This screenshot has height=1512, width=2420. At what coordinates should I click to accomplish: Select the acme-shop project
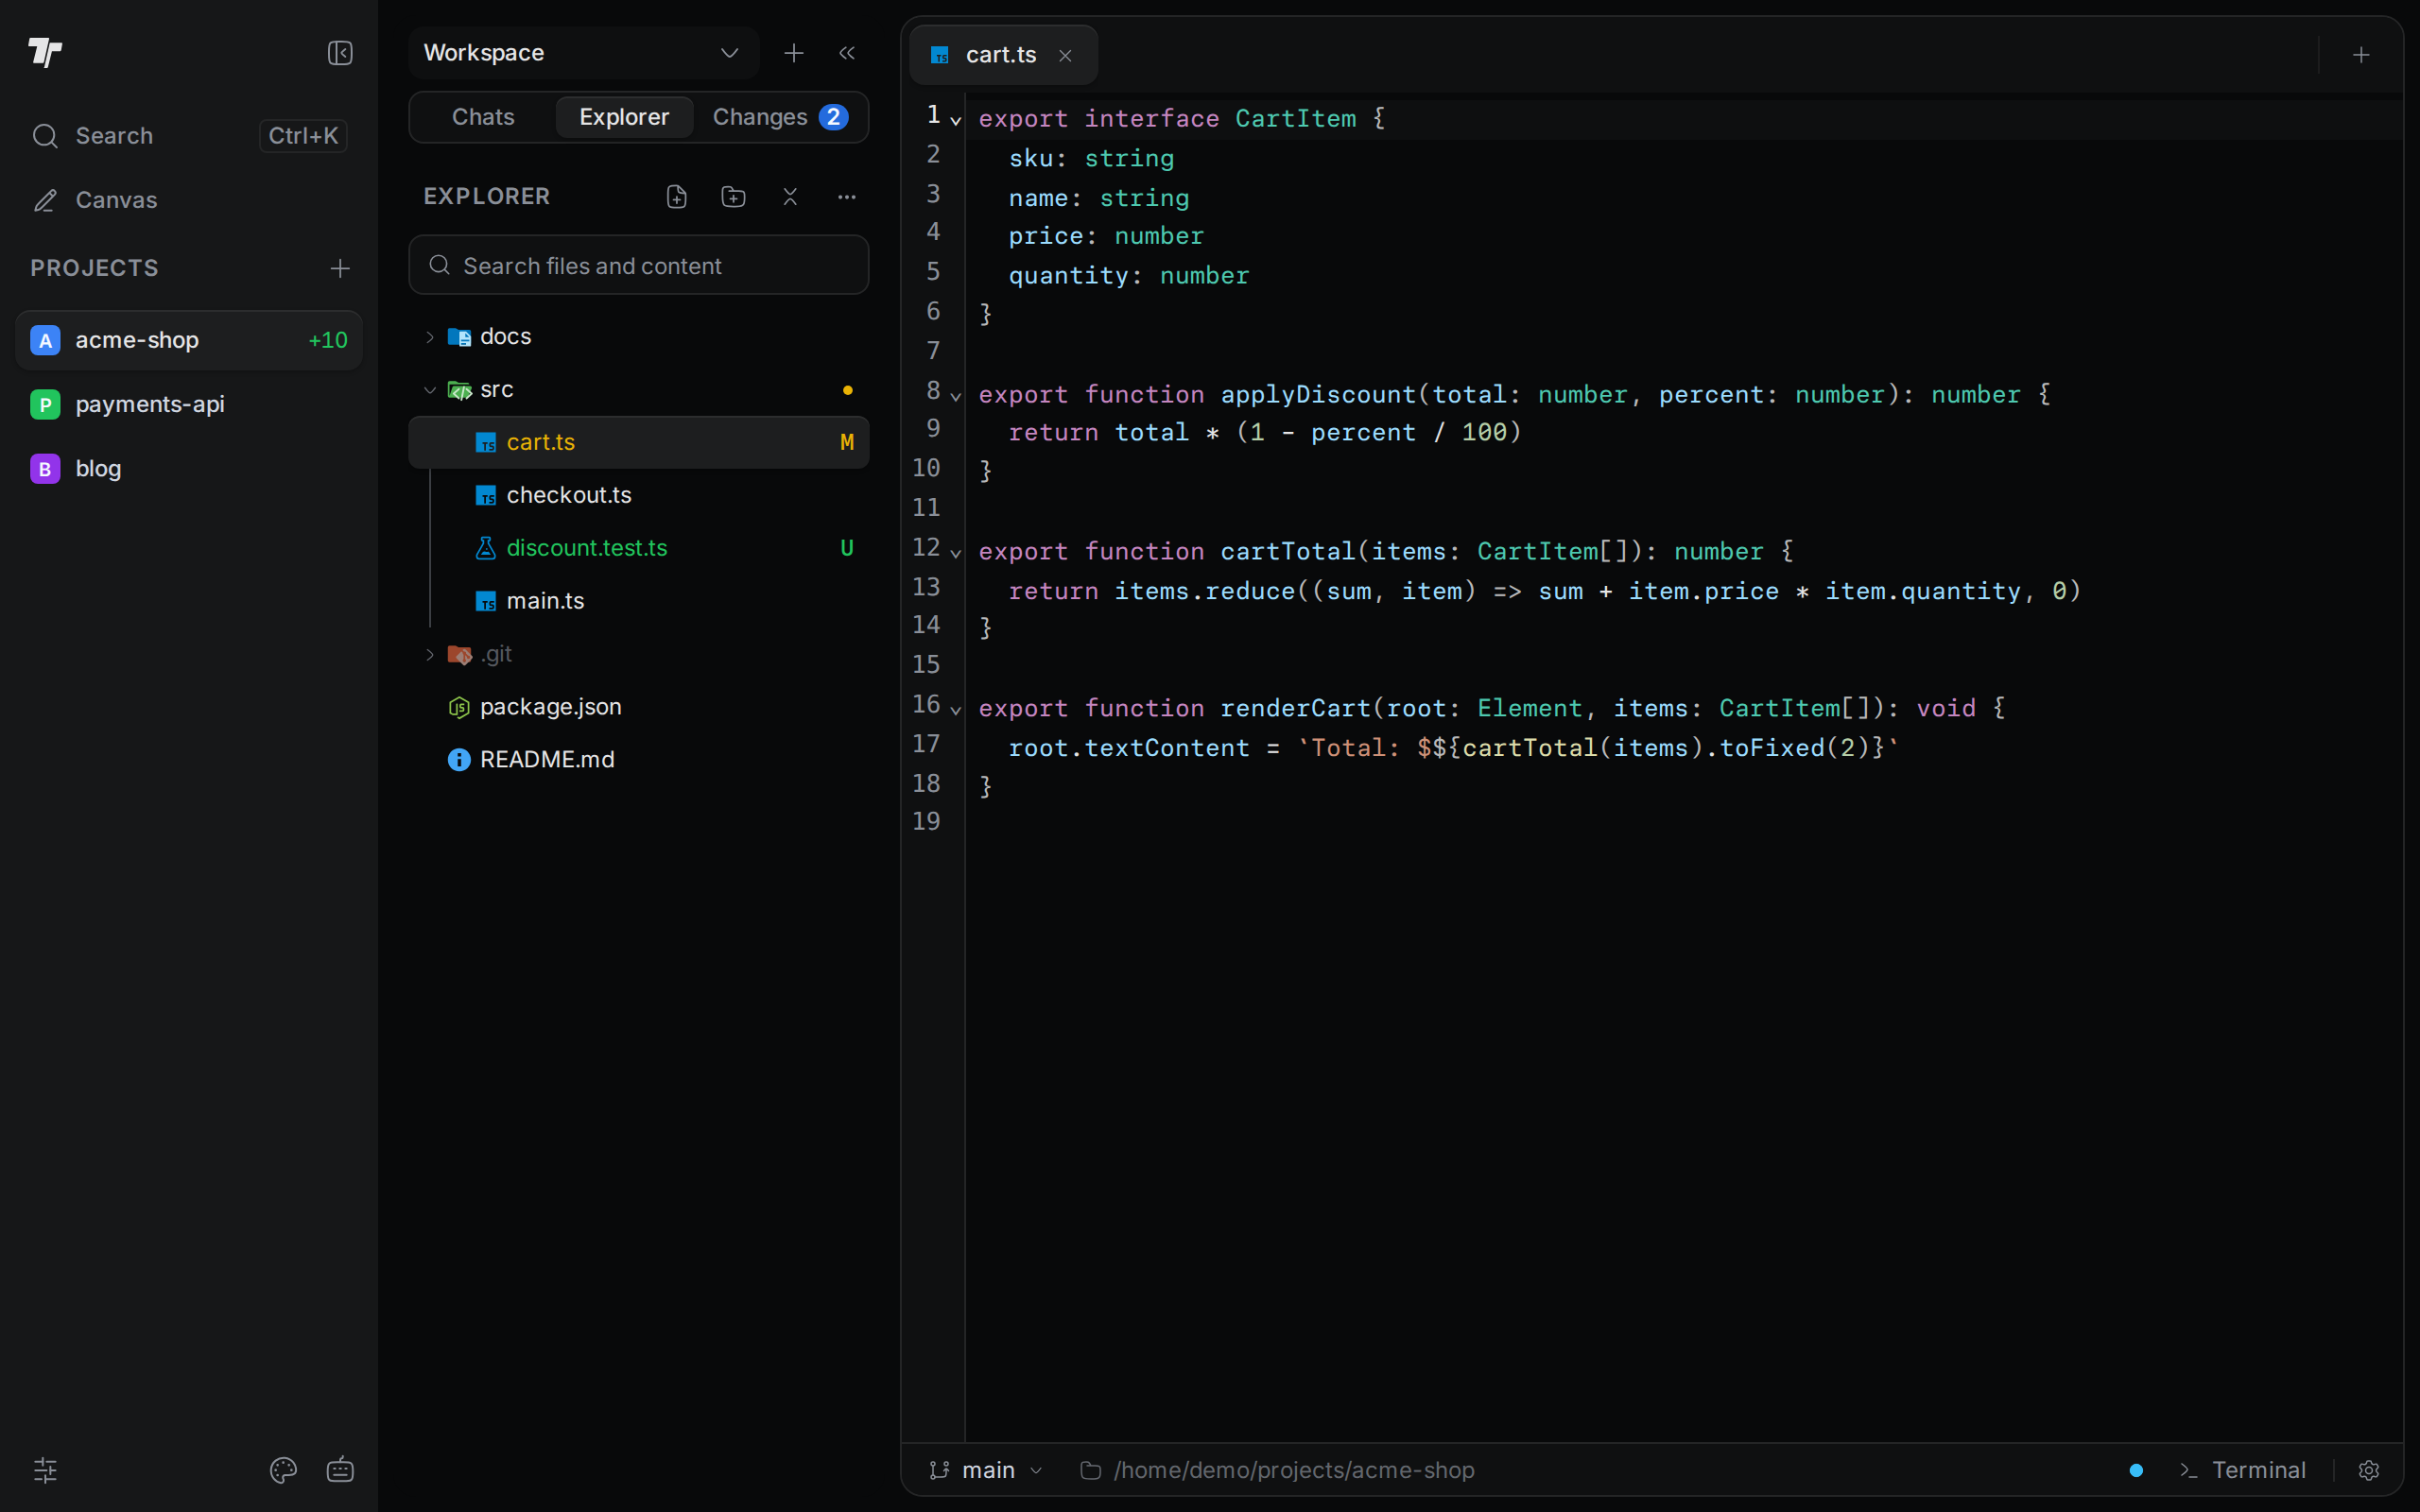(x=189, y=340)
